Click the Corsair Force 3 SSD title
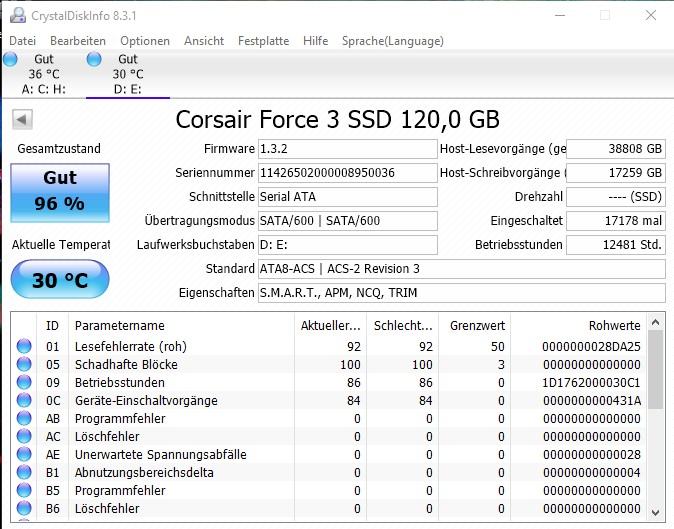This screenshot has height=529, width=674. coord(337,119)
